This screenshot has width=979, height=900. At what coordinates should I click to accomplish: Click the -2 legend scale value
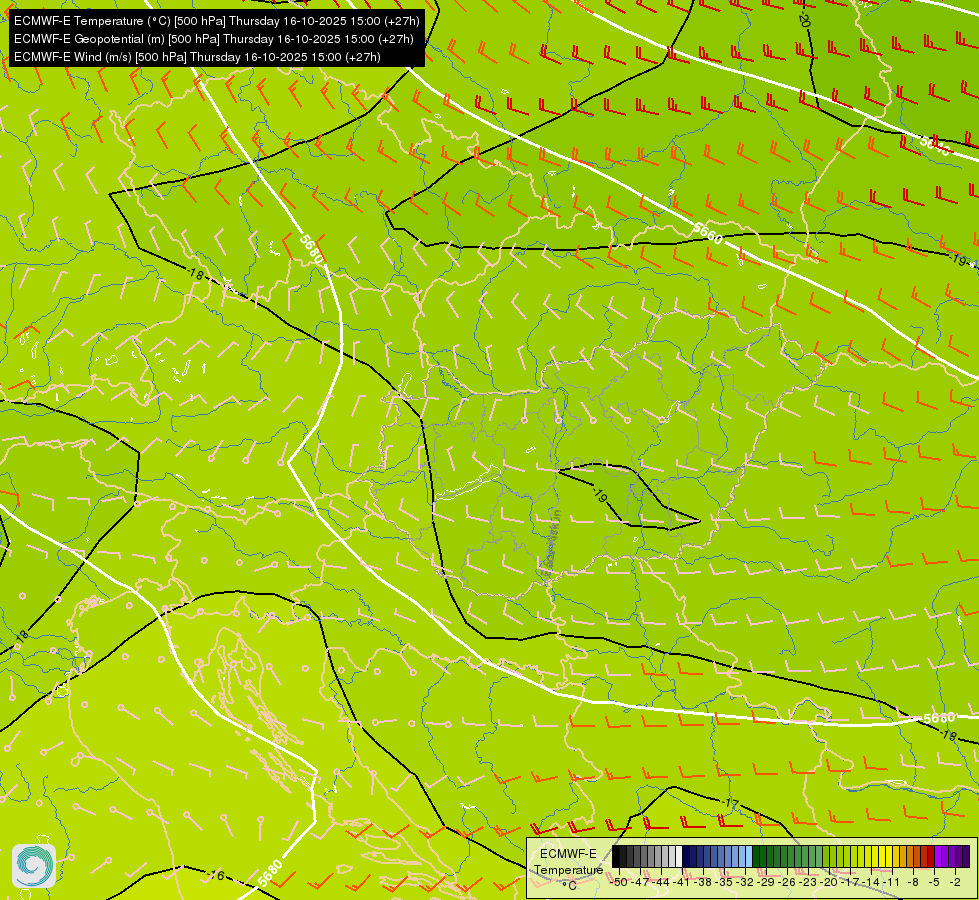click(955, 882)
